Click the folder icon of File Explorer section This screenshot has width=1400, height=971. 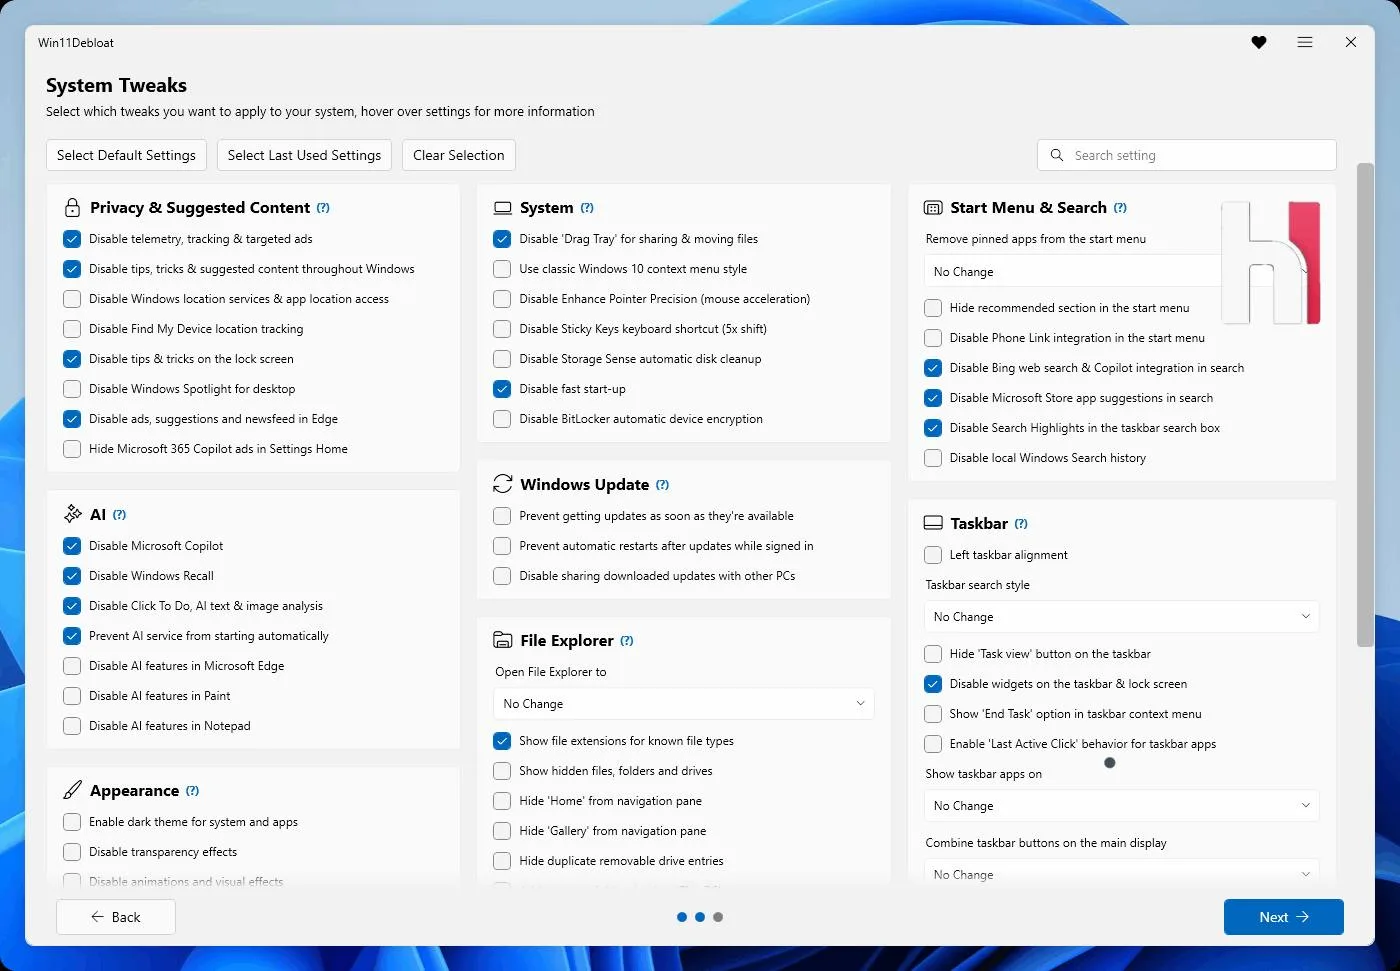503,640
